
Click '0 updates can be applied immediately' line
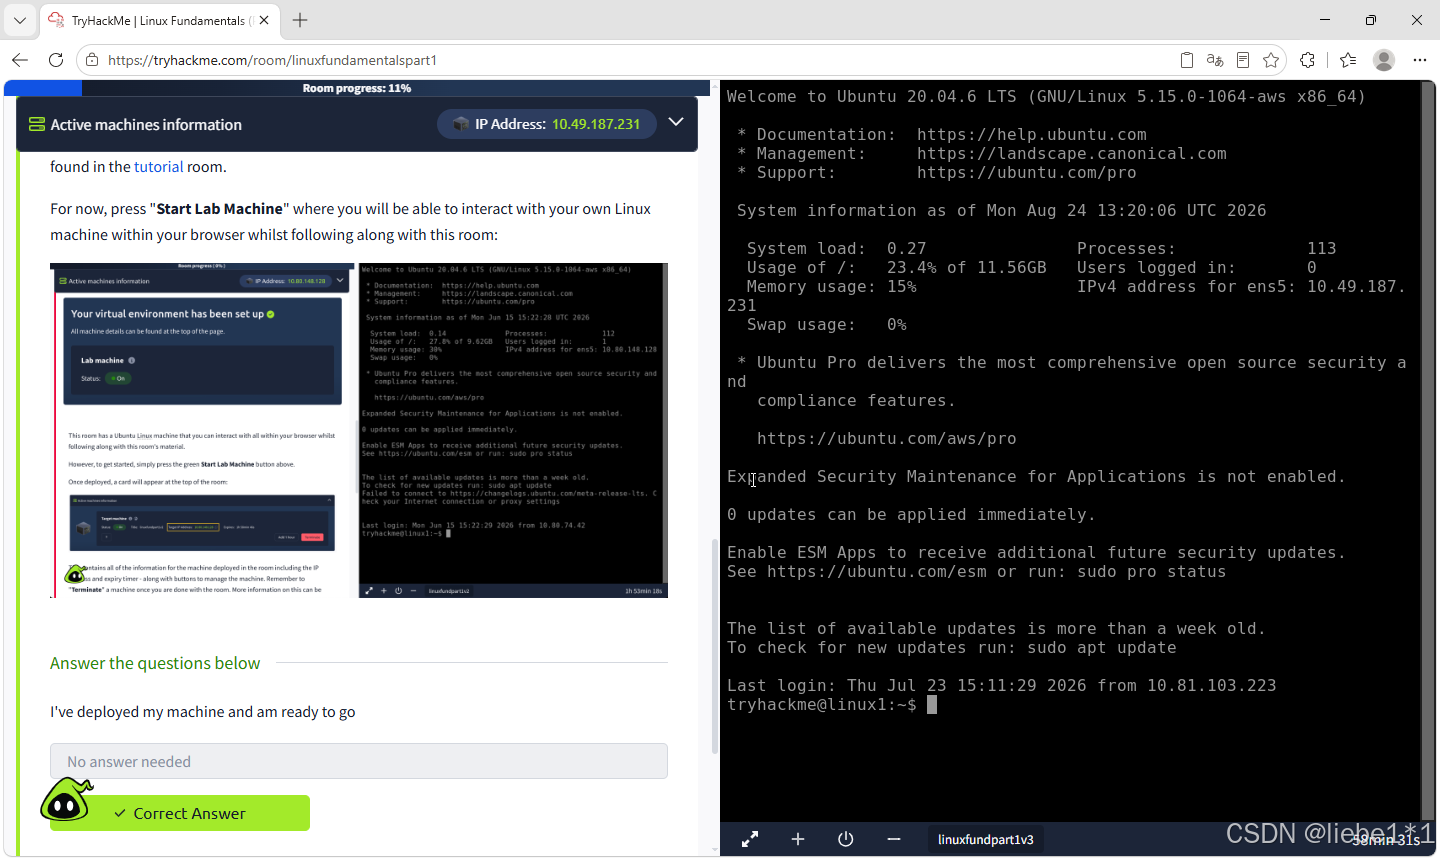pyautogui.click(x=911, y=515)
